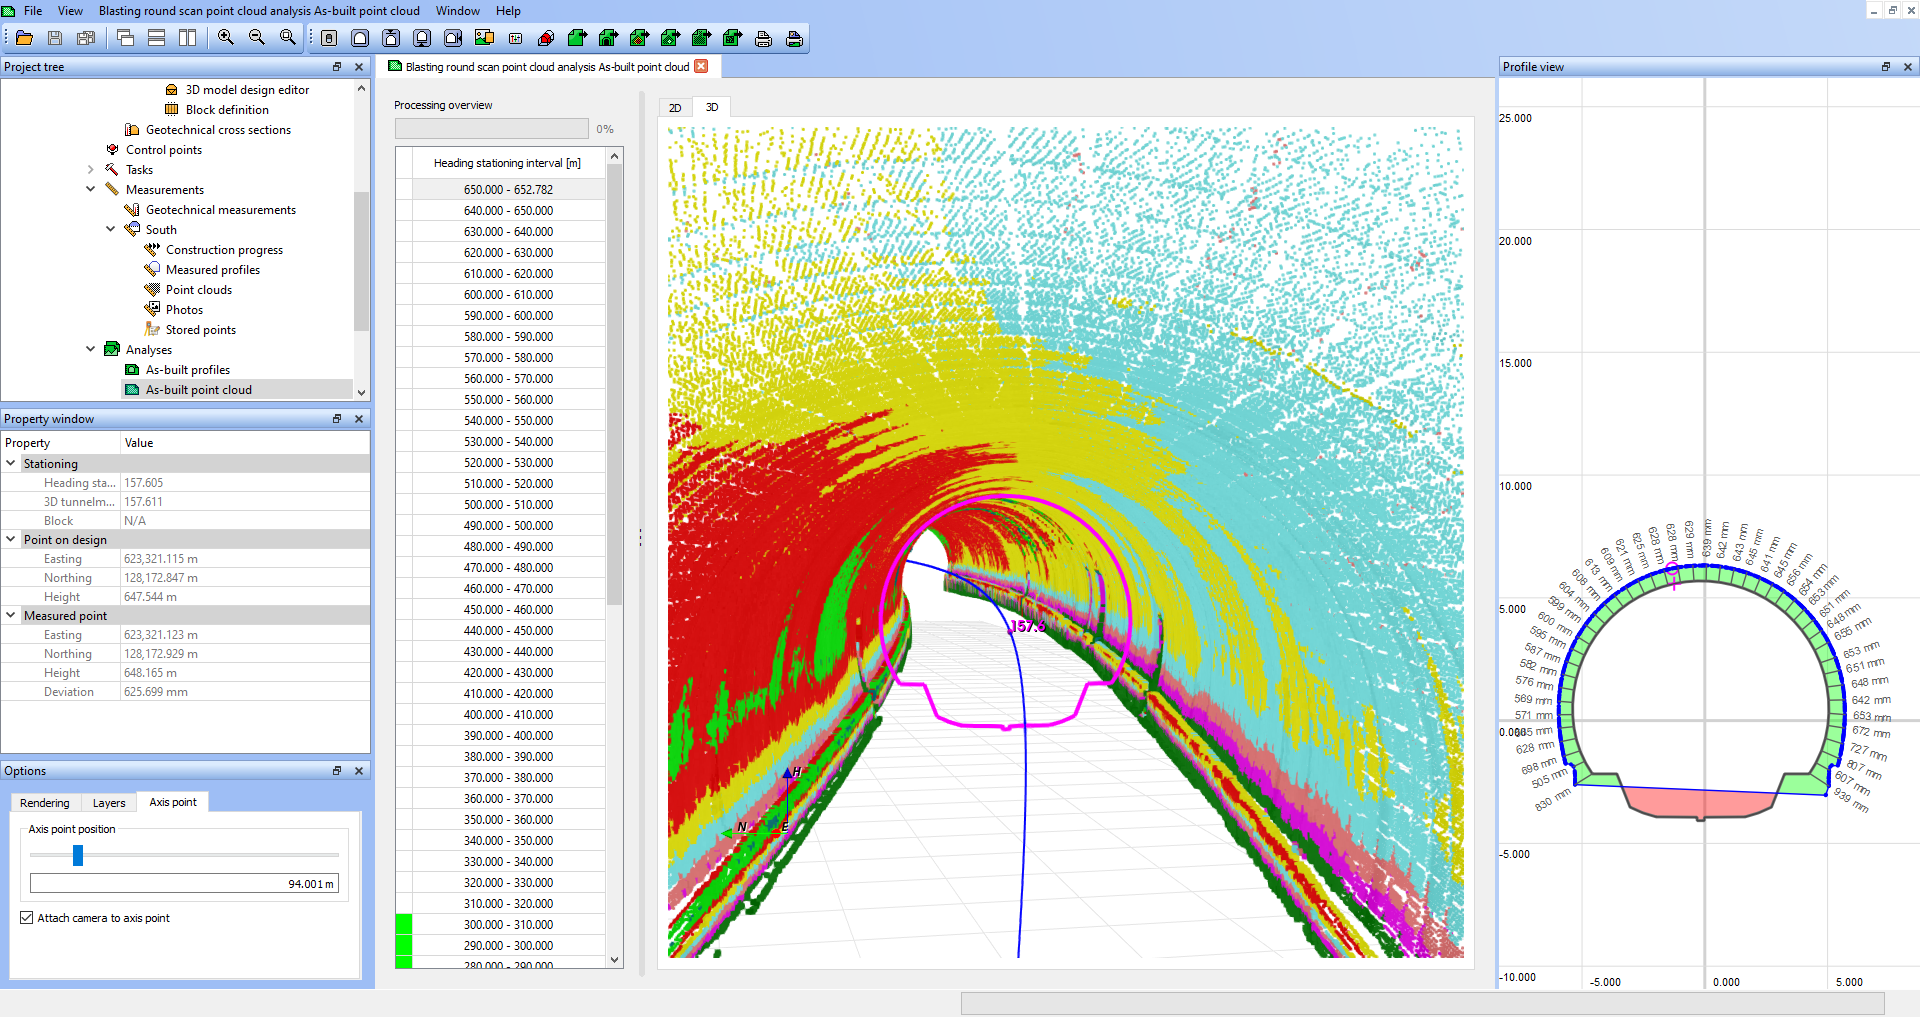Open the View menu
1920x1017 pixels.
[70, 11]
